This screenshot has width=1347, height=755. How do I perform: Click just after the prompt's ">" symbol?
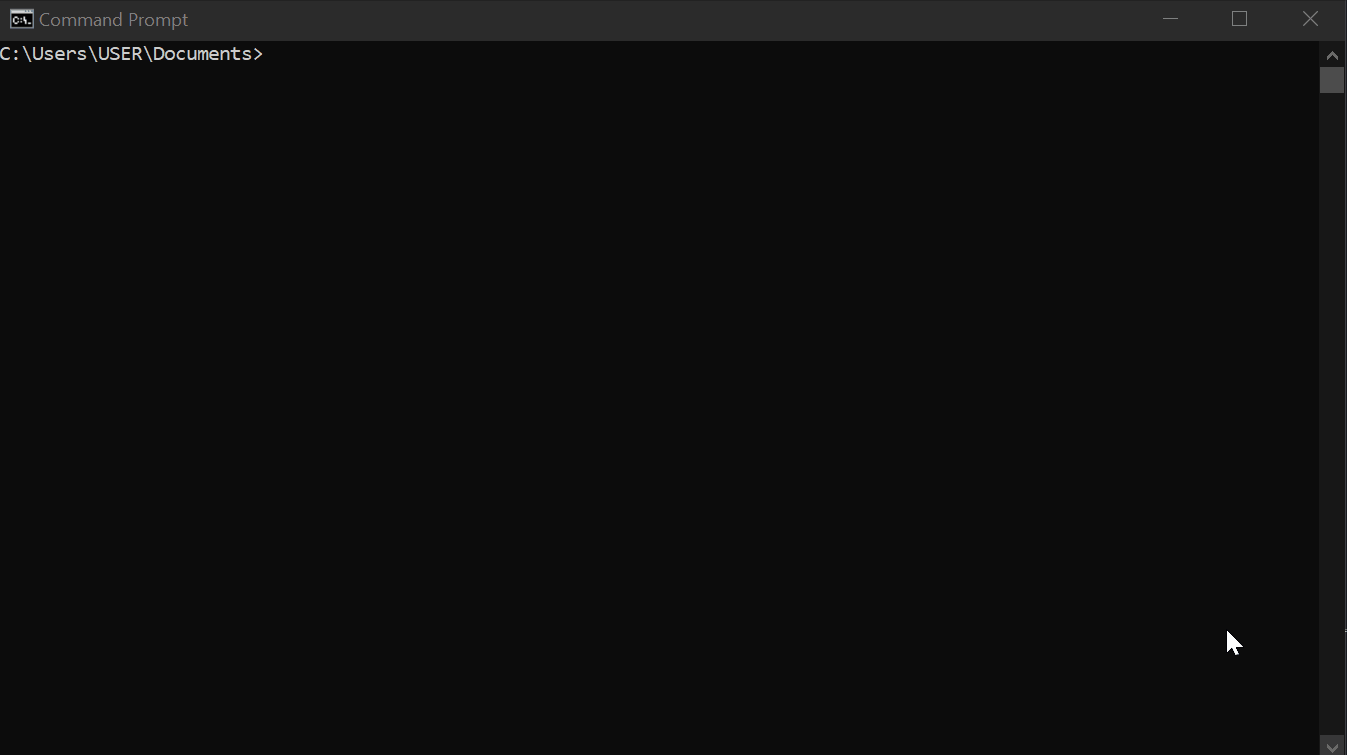pos(269,54)
